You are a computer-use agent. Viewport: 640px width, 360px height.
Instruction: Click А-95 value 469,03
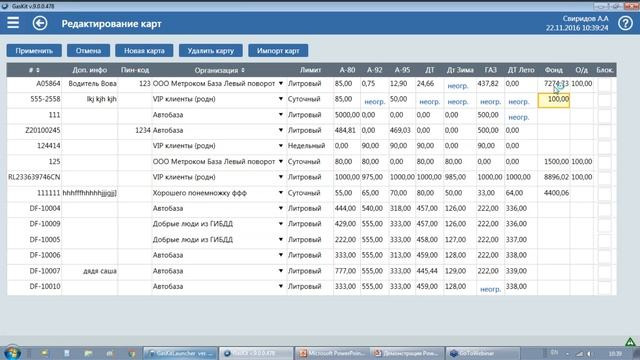click(x=400, y=130)
